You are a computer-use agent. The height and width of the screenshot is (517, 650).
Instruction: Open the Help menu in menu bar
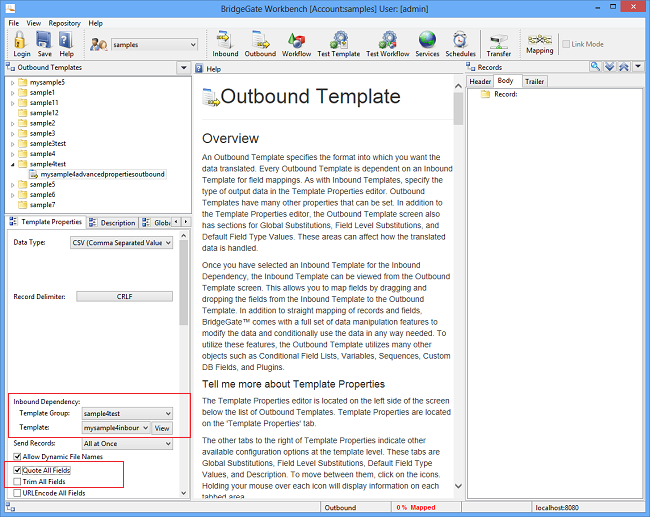(95, 23)
